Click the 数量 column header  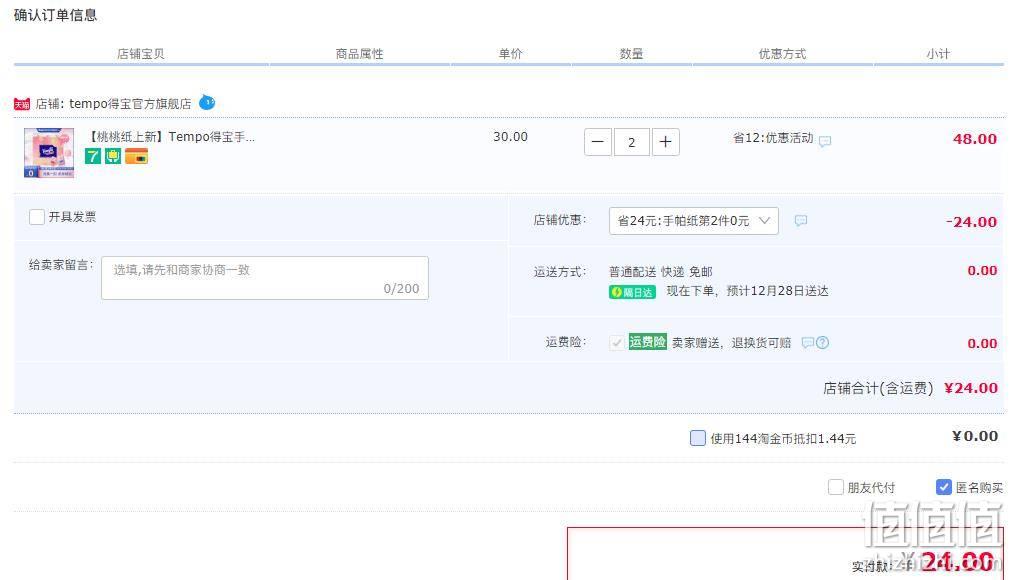point(631,54)
